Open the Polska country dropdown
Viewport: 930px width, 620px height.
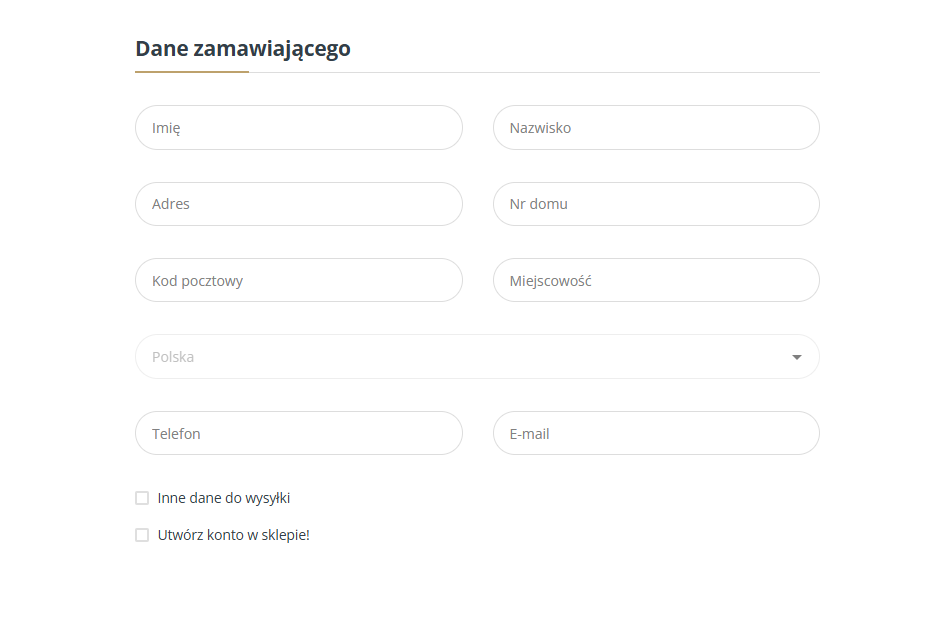tap(477, 357)
